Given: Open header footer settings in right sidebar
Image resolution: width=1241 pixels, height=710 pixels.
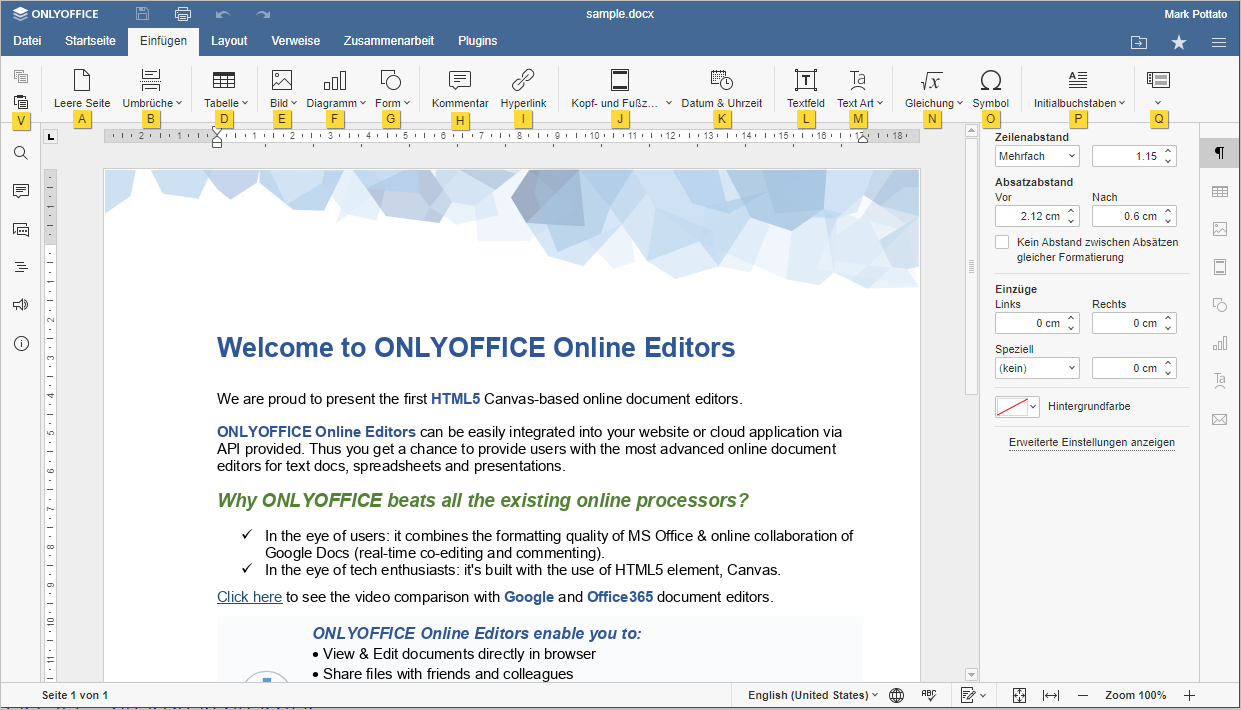Looking at the screenshot, I should [x=1219, y=267].
